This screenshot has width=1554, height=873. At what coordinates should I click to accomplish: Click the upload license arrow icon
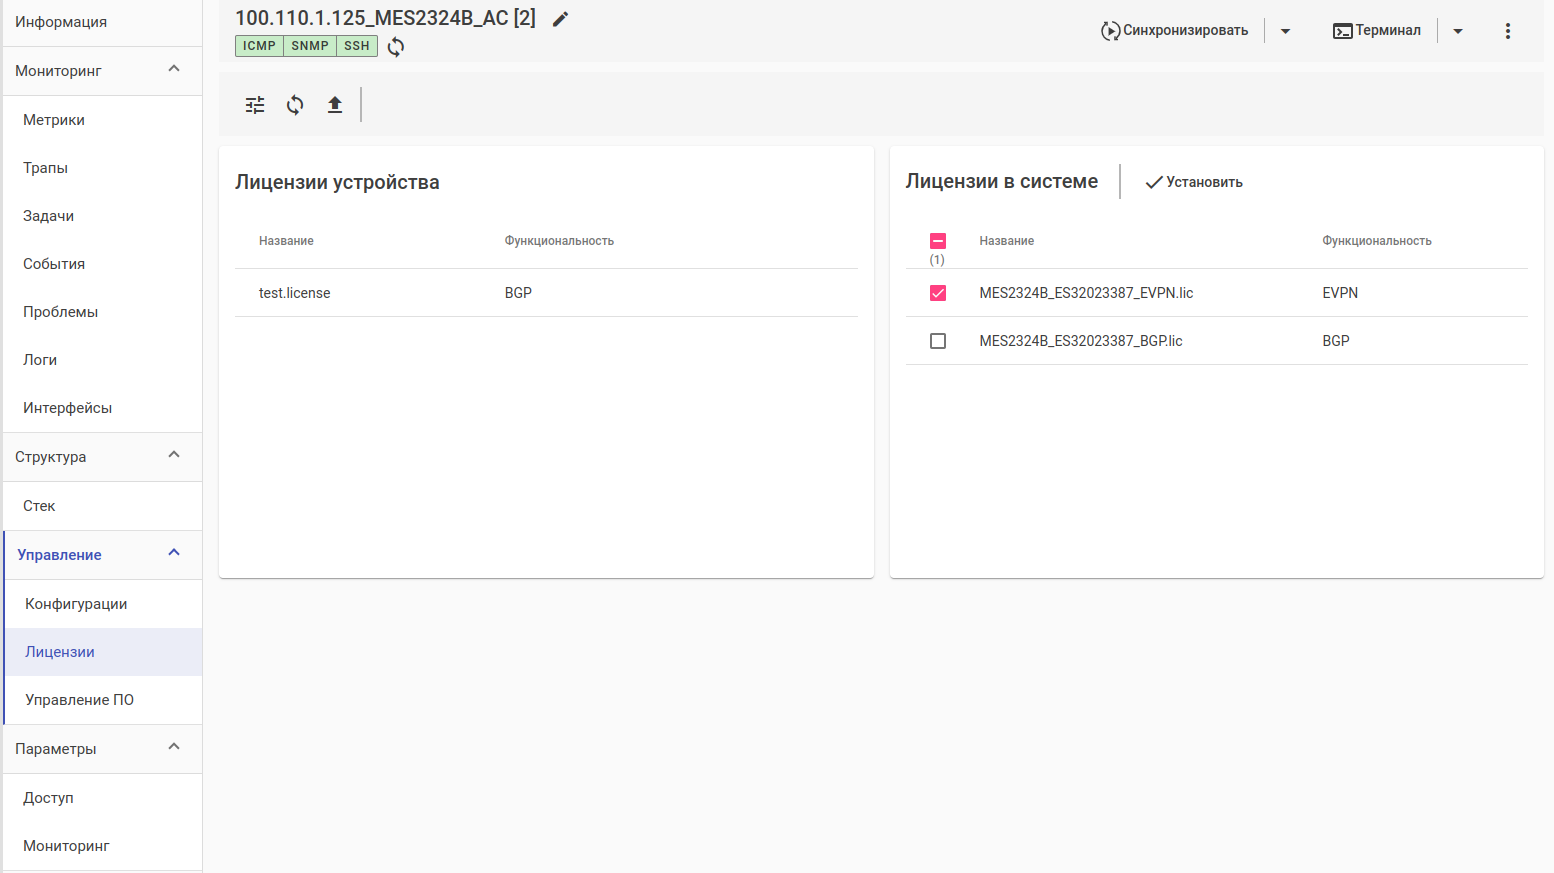(x=335, y=105)
